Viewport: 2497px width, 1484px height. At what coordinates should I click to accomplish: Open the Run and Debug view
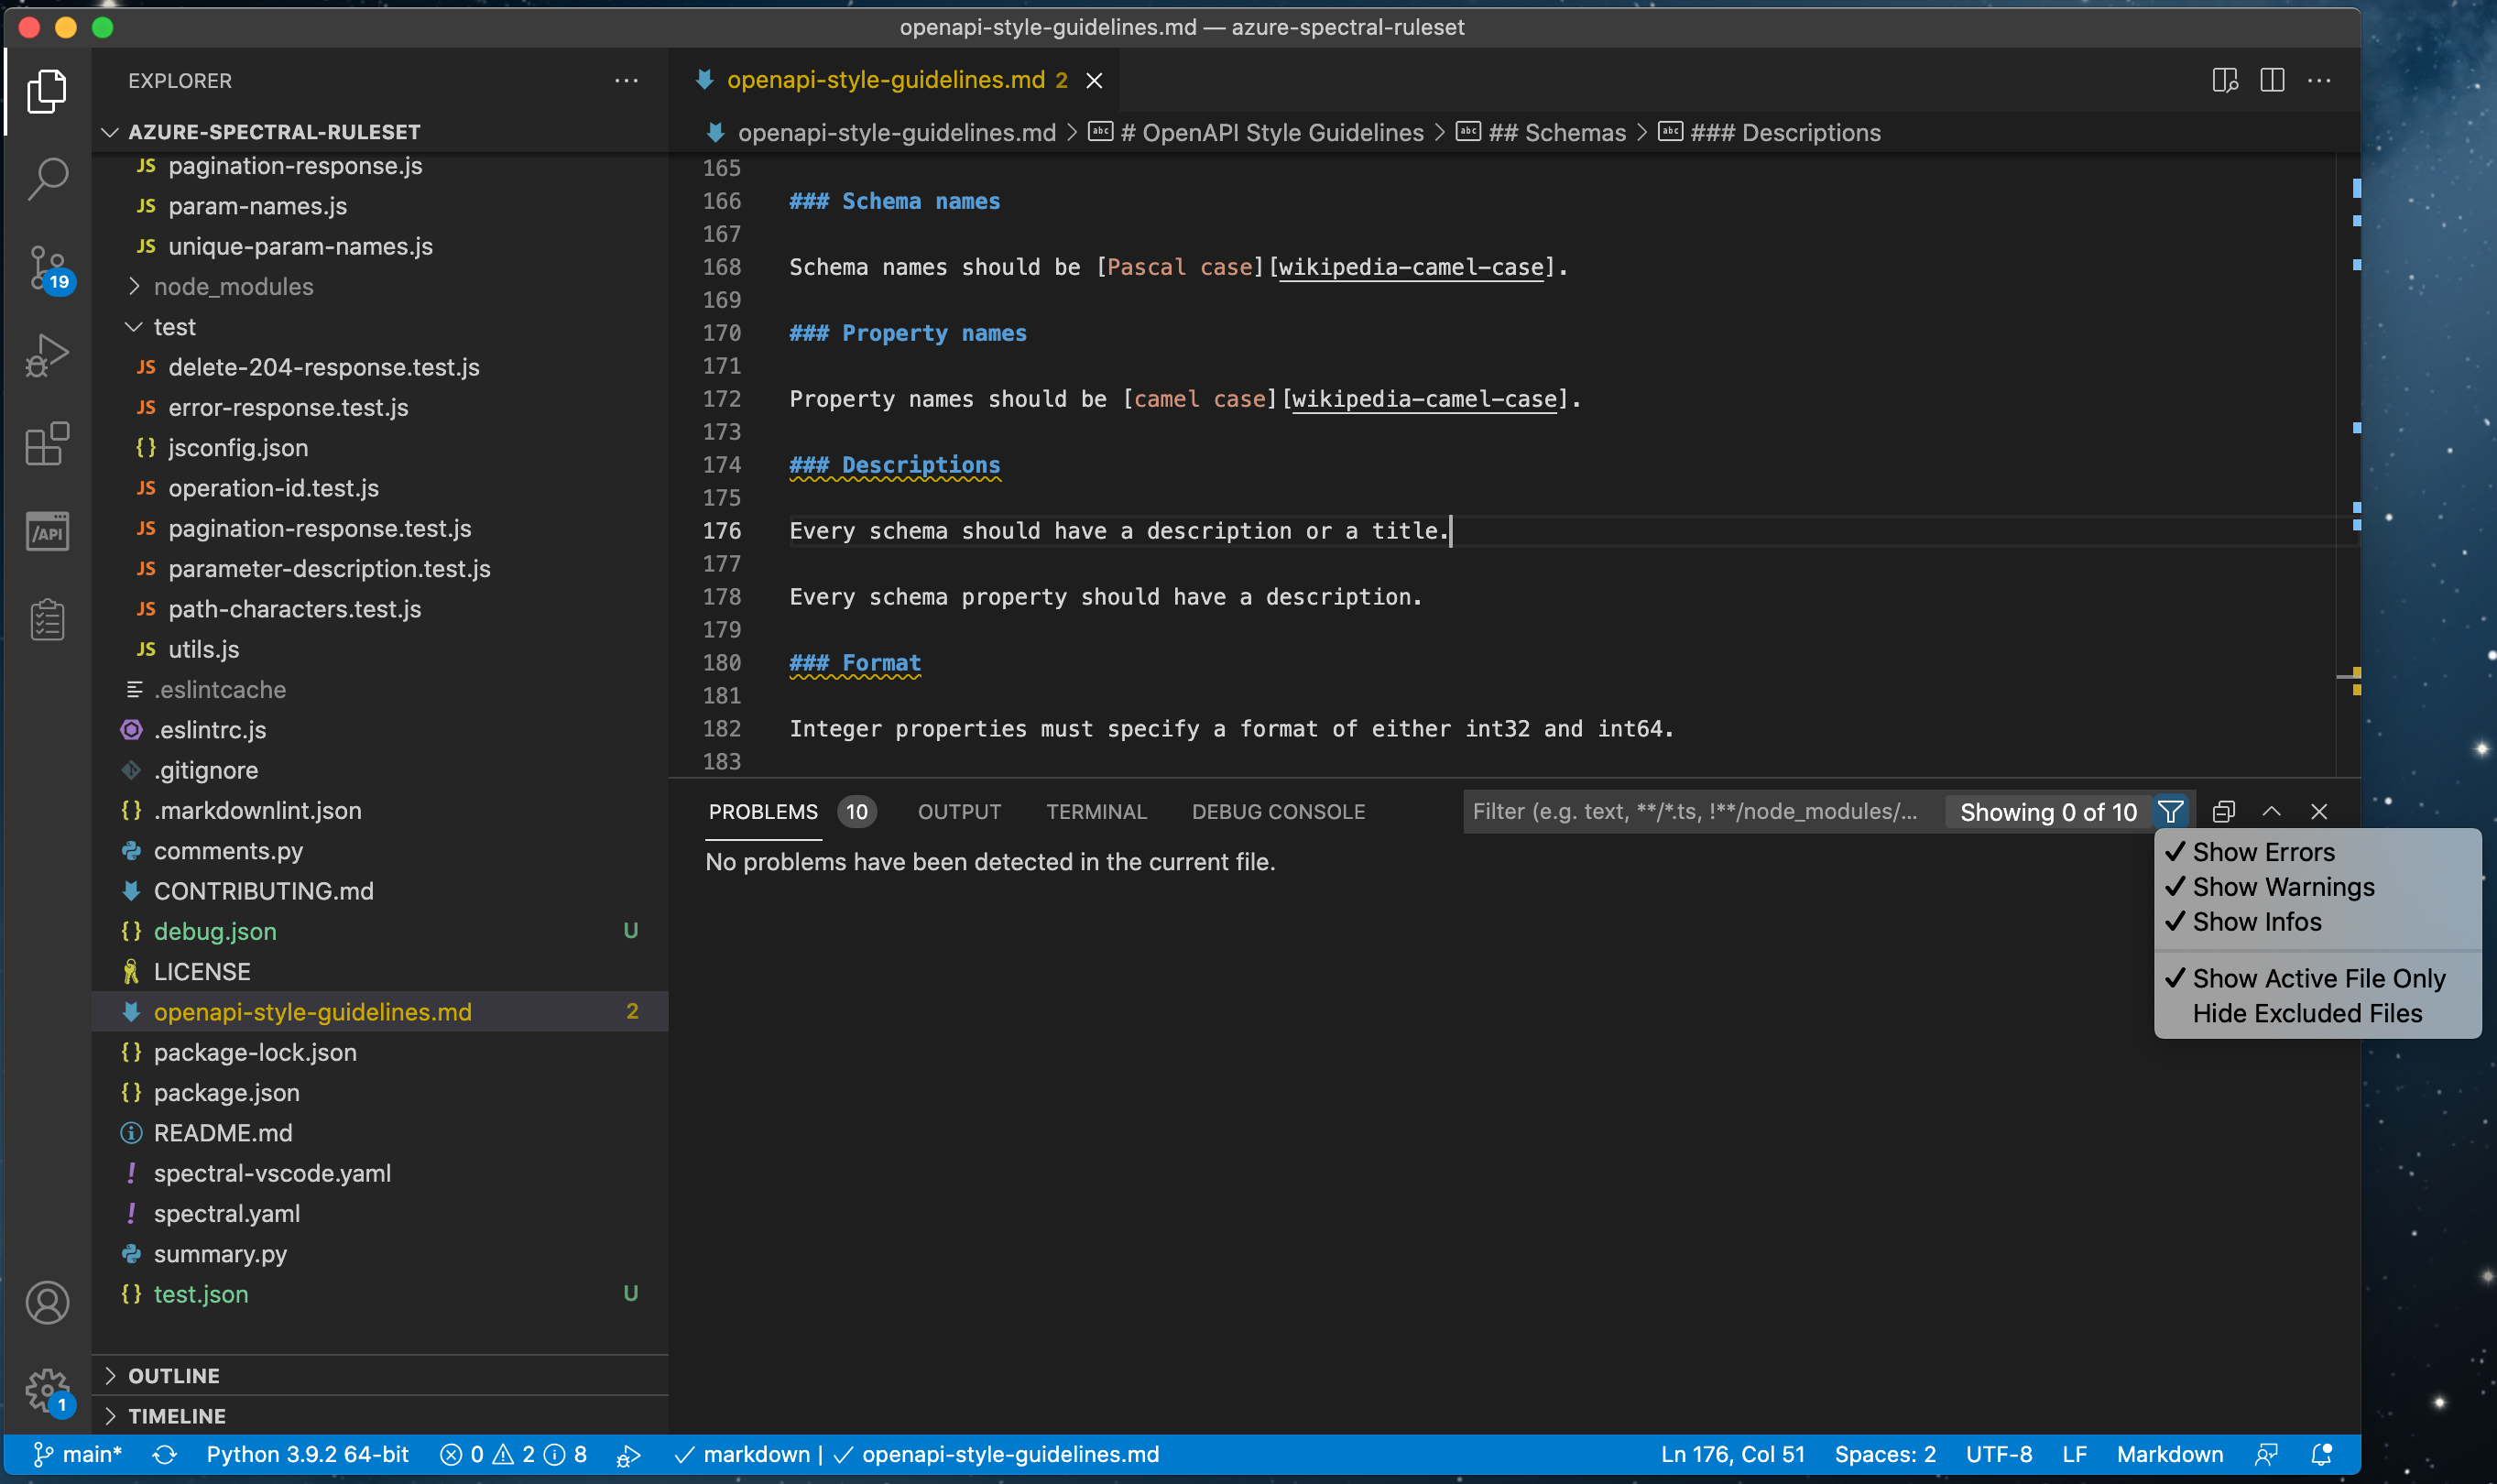pyautogui.click(x=46, y=355)
